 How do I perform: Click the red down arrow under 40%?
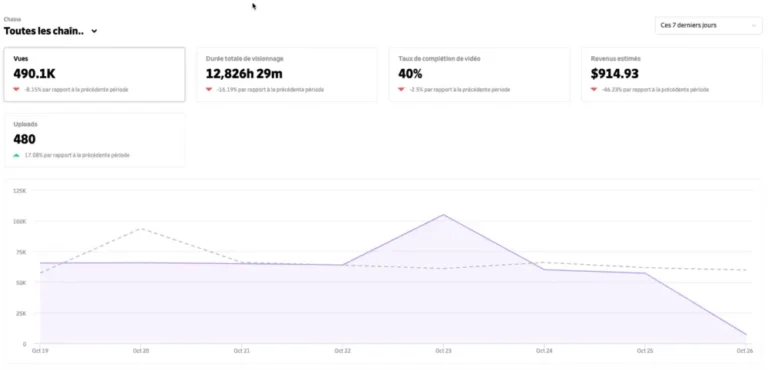[402, 90]
